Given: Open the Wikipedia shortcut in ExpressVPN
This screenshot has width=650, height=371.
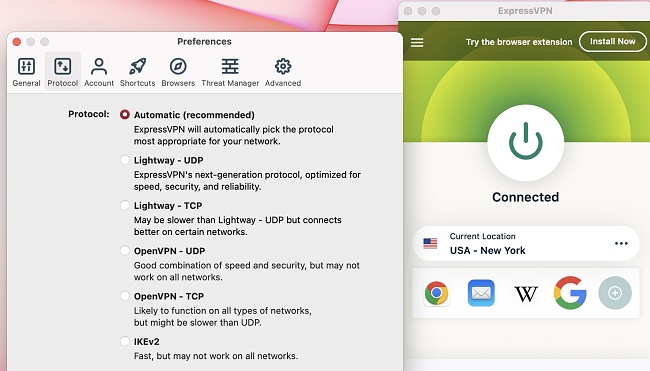Looking at the screenshot, I should (x=526, y=294).
